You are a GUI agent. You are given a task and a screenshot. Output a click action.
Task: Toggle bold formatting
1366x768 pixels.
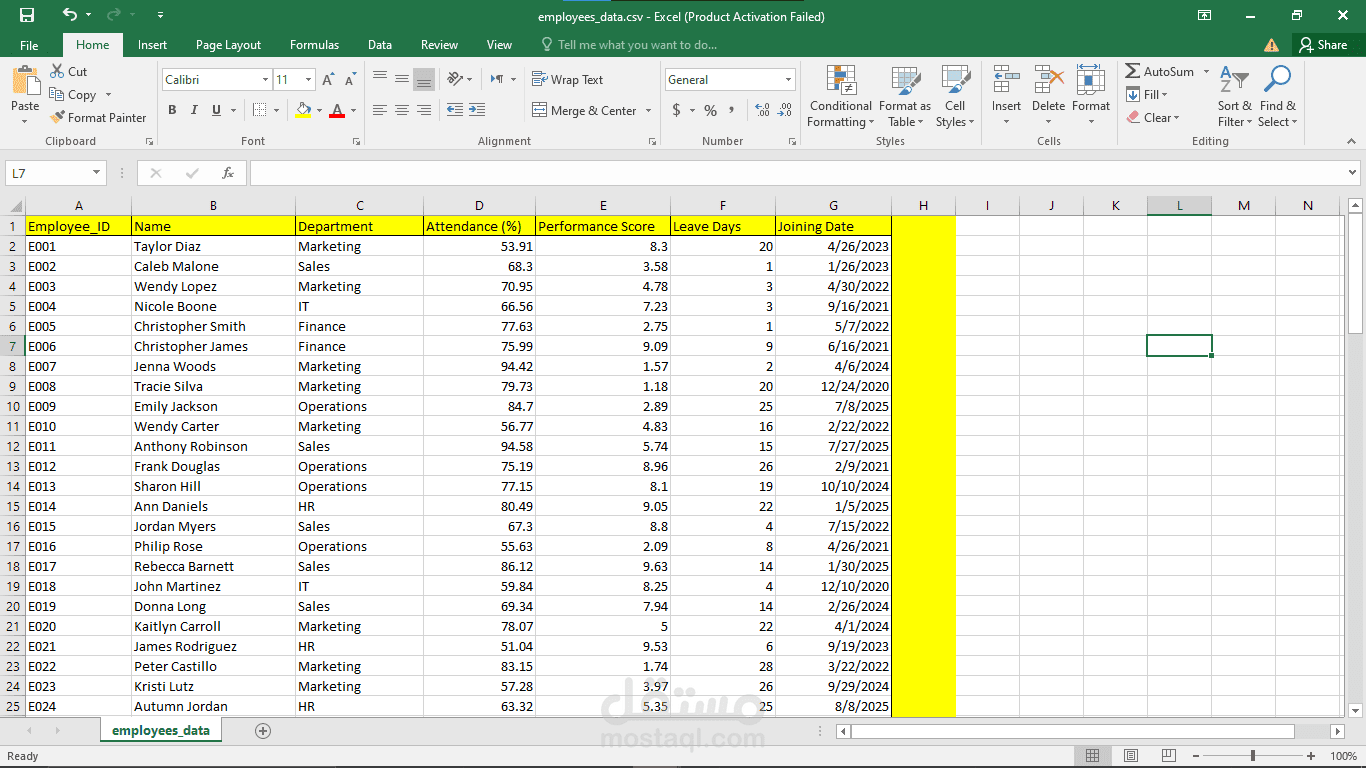172,110
